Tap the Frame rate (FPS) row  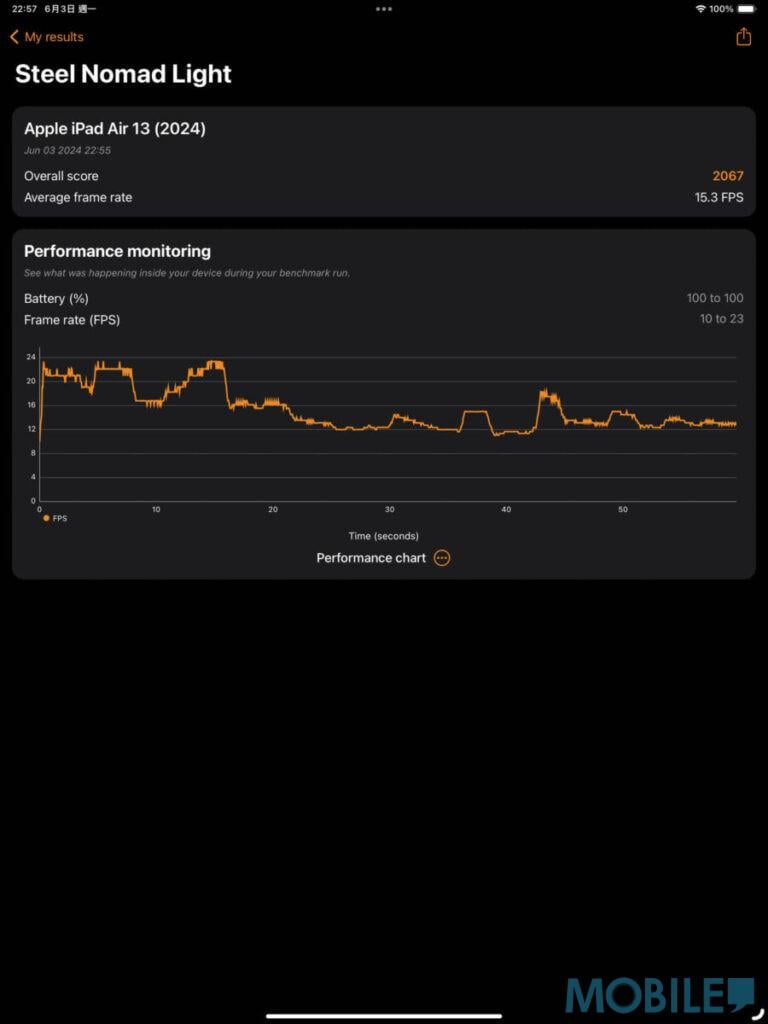click(384, 320)
